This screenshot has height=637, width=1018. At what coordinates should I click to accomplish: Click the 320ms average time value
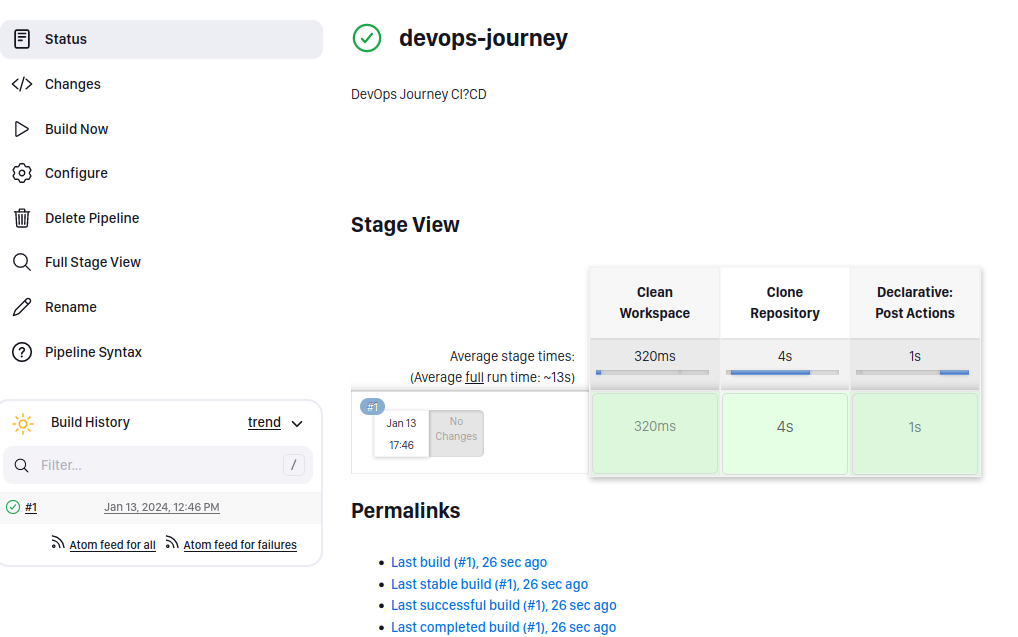click(x=654, y=356)
